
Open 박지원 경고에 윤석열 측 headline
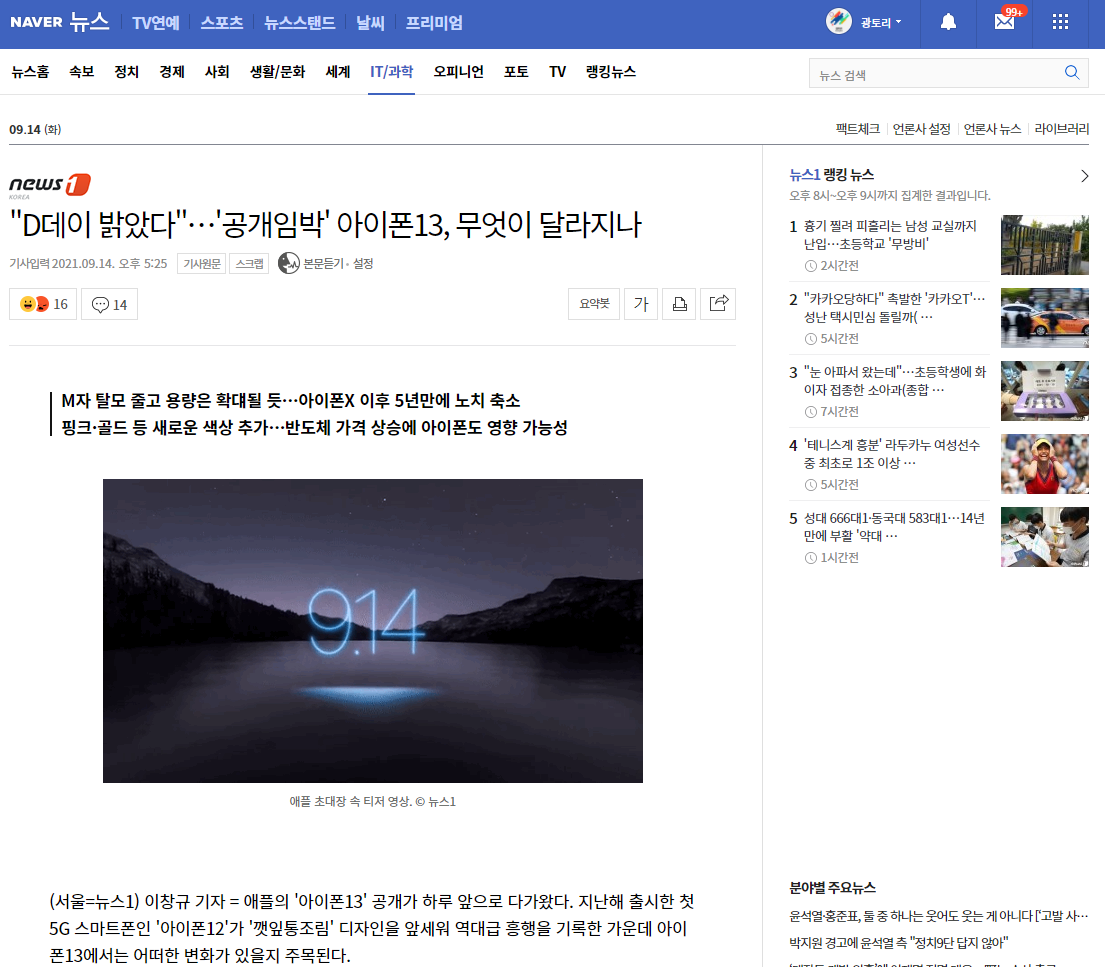click(x=899, y=942)
